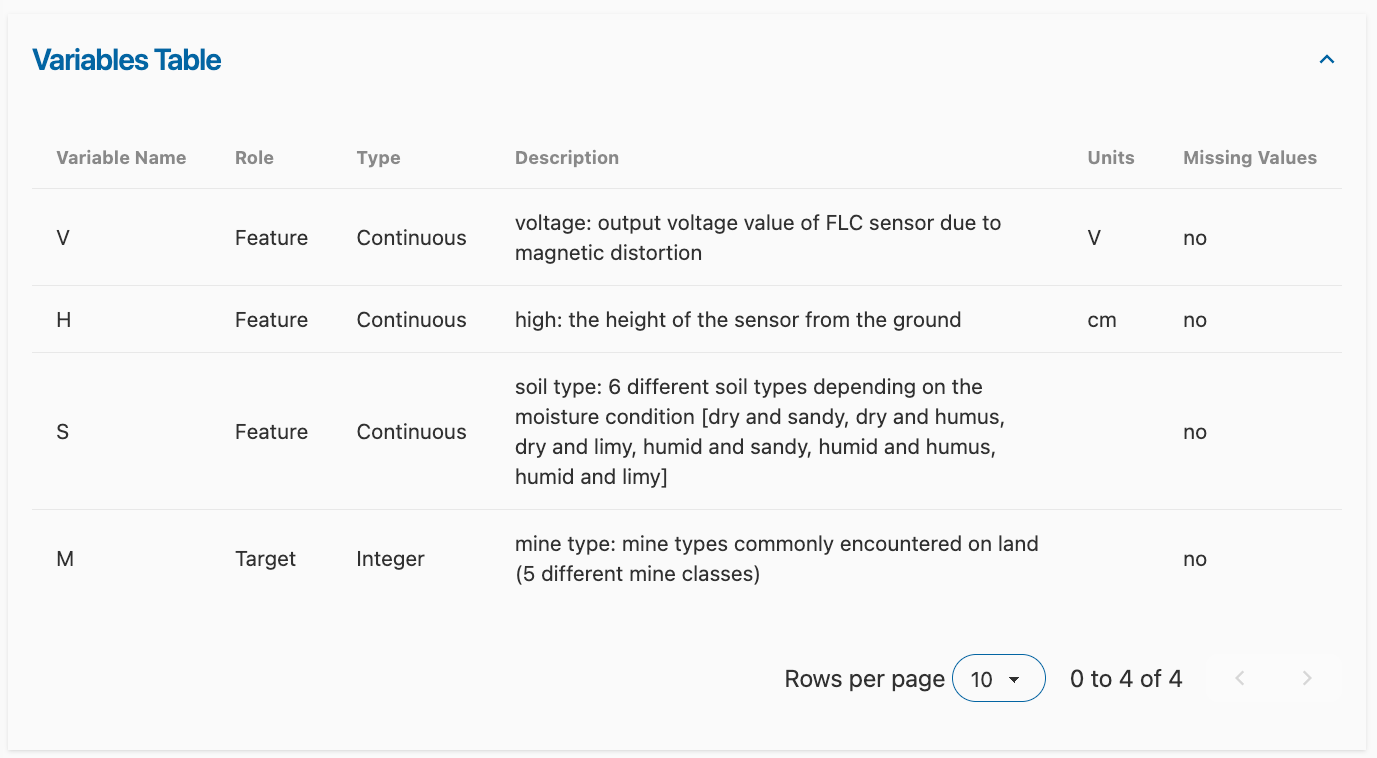Select the Description column header

(567, 158)
